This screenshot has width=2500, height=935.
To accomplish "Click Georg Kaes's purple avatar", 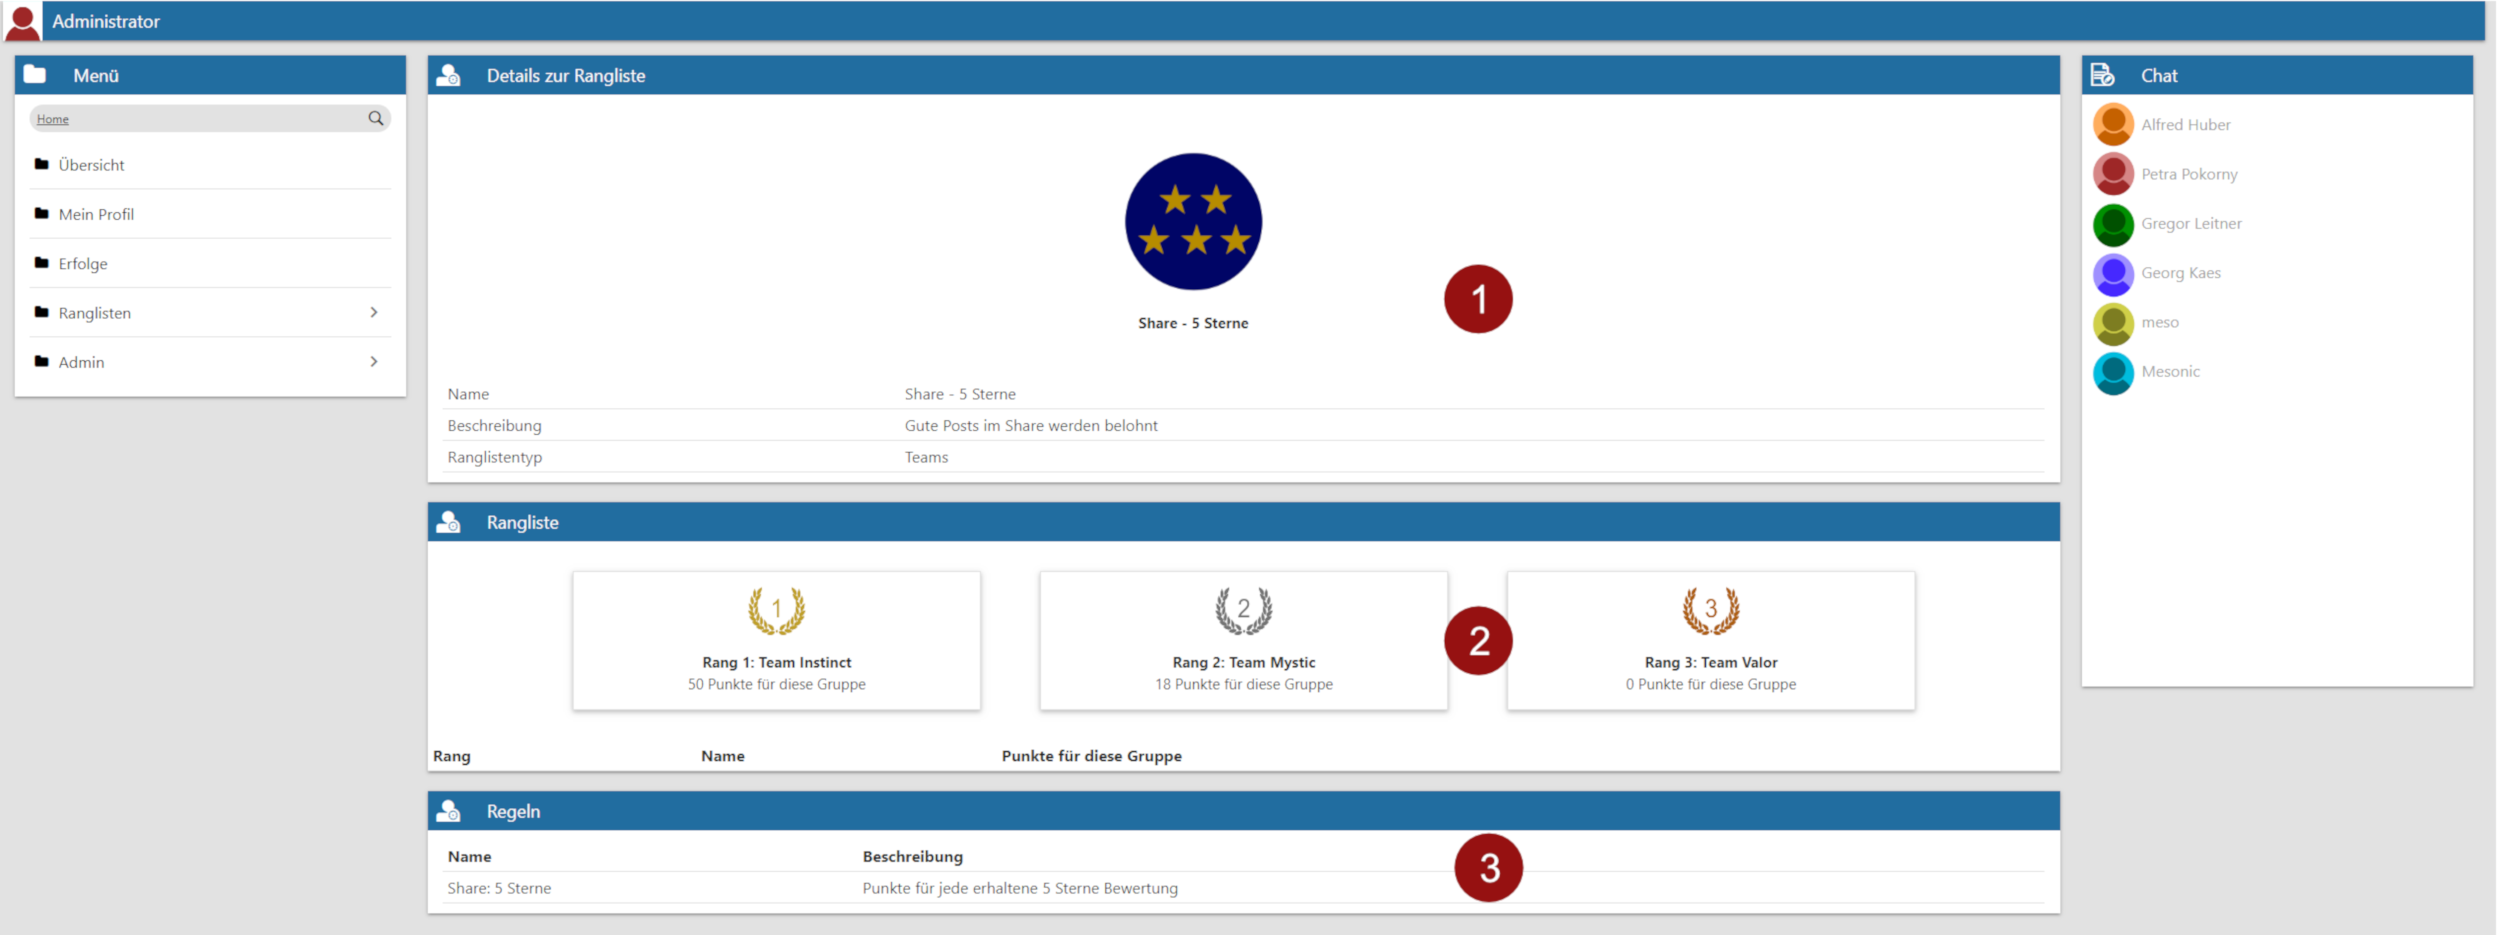I will pos(2113,273).
